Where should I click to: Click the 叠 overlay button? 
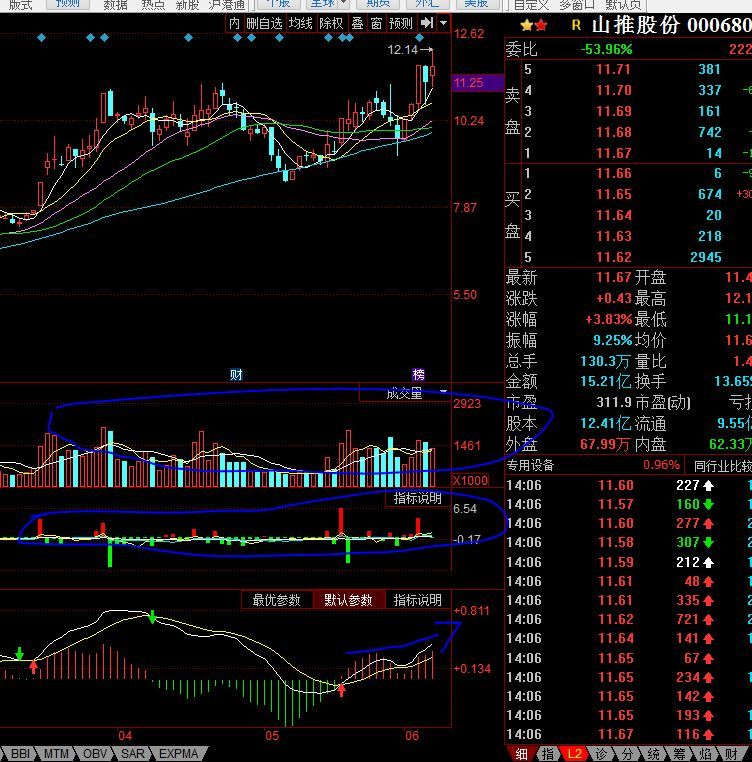coord(357,23)
